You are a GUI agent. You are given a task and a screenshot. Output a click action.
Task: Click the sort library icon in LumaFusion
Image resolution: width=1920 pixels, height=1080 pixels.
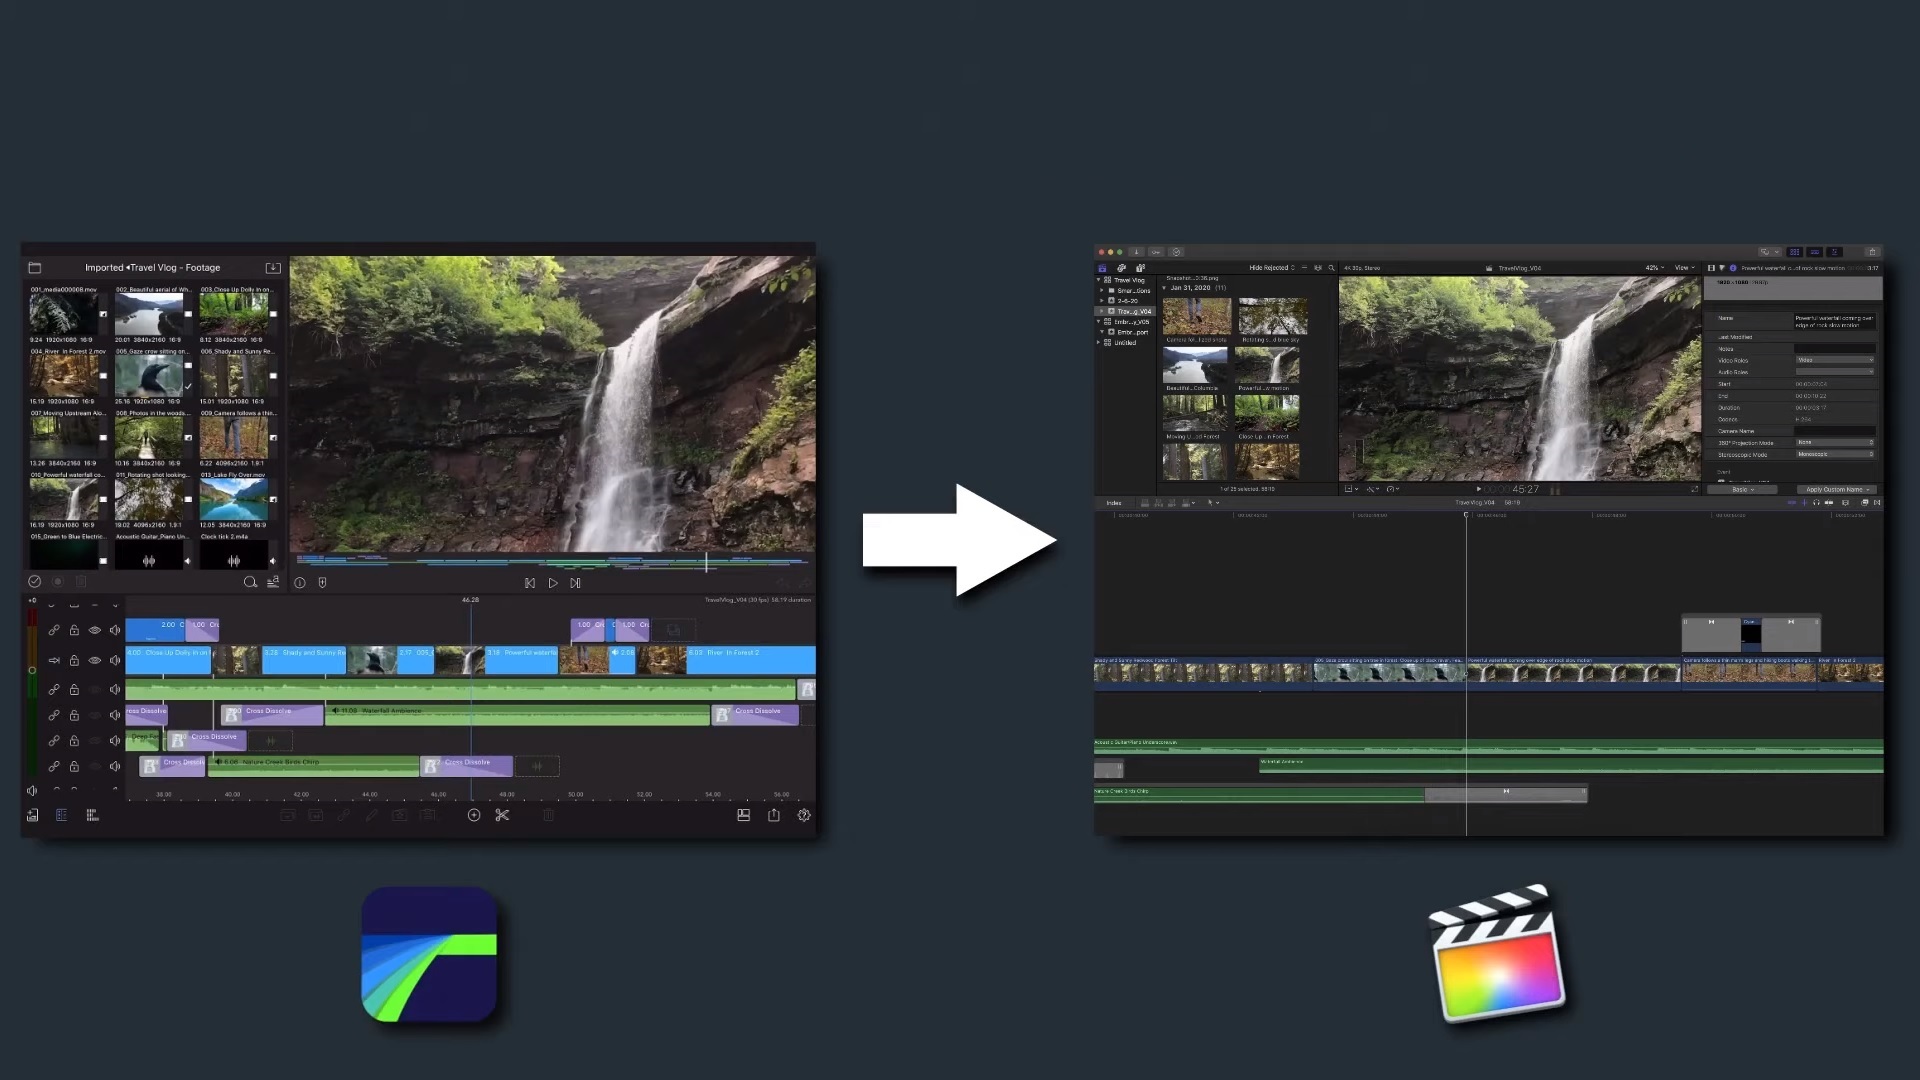tap(272, 582)
